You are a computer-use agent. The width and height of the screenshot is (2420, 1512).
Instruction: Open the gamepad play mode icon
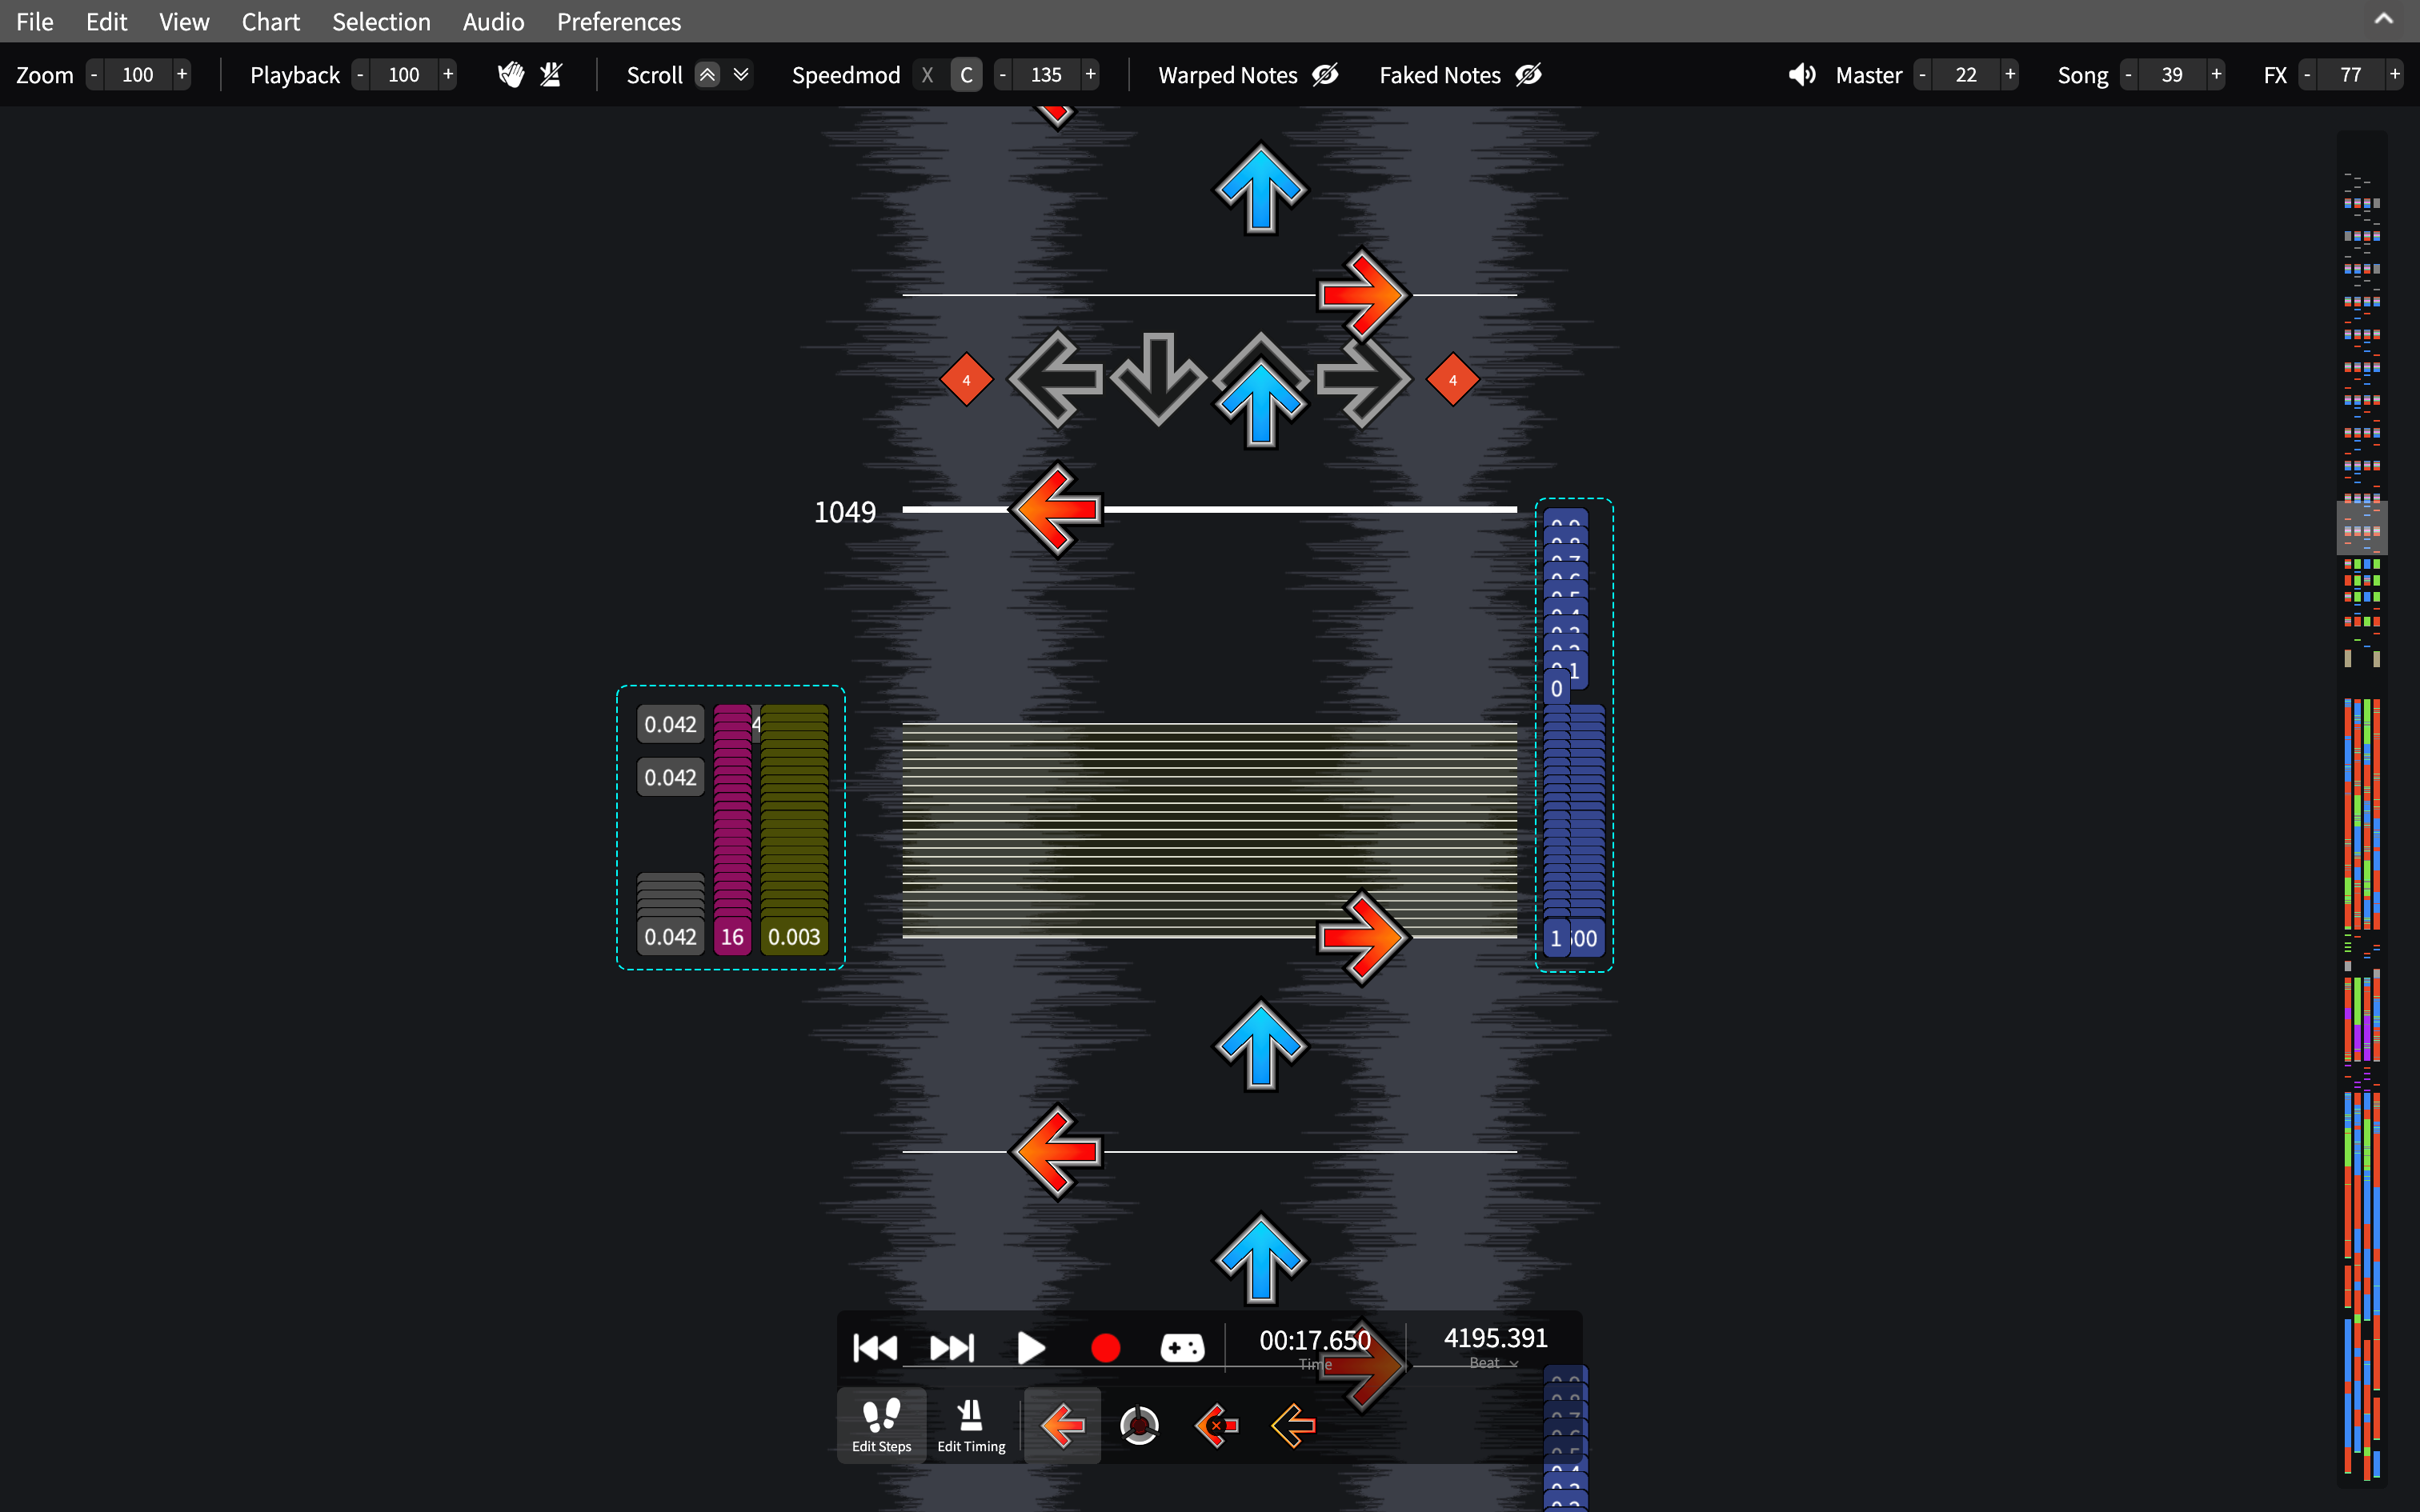[1182, 1348]
